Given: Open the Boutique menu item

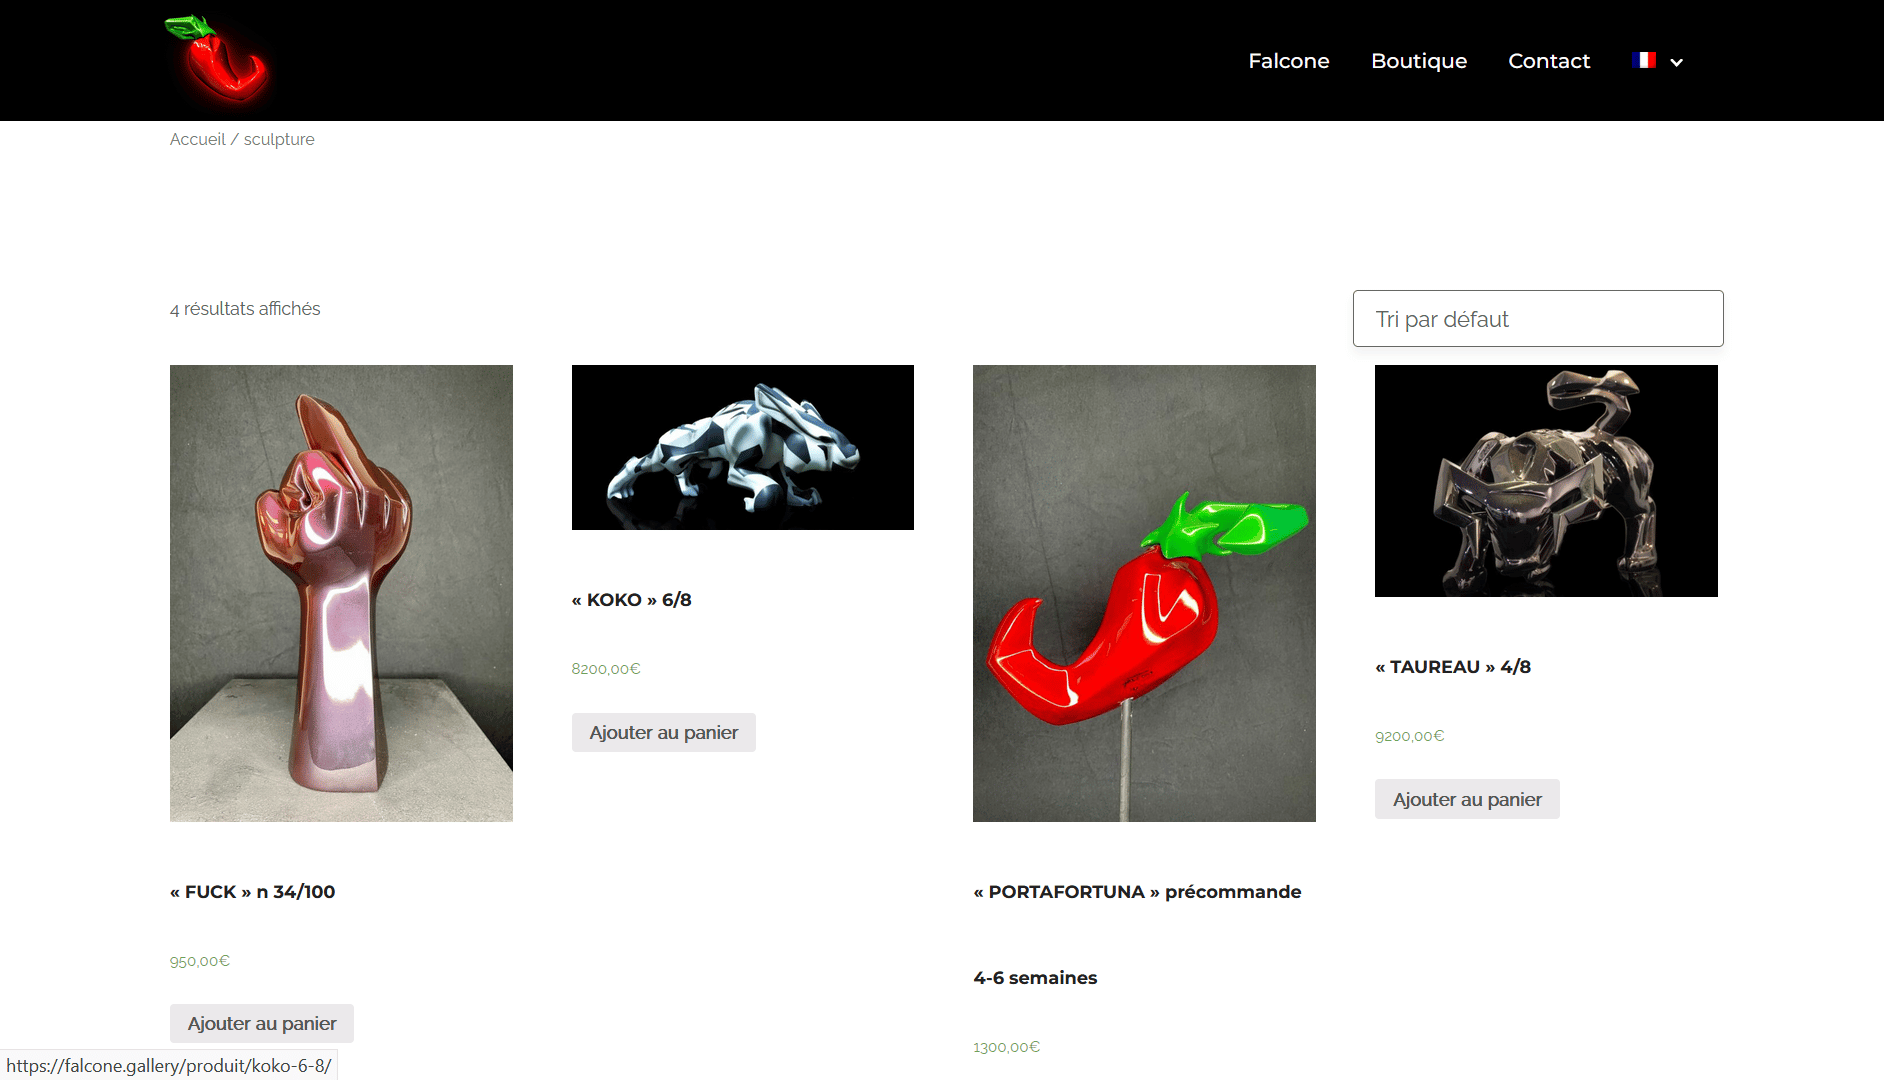Looking at the screenshot, I should [1419, 61].
